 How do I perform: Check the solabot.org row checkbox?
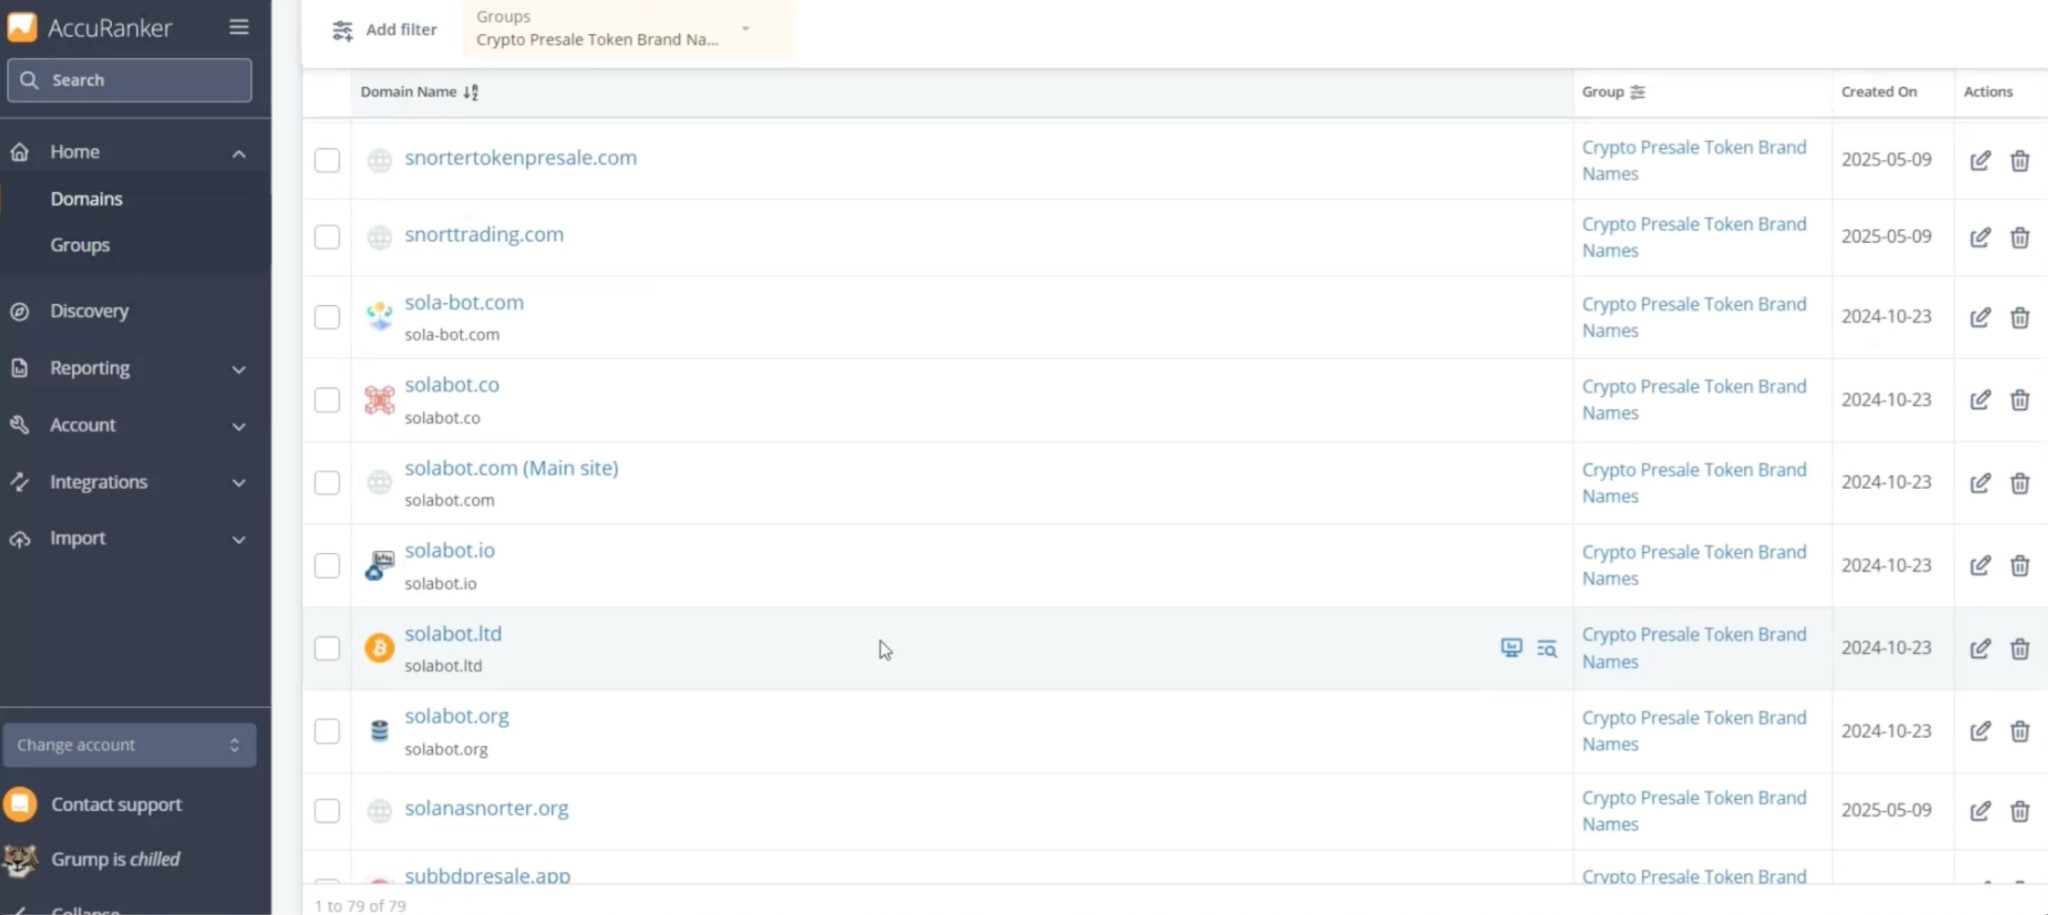[x=327, y=731]
